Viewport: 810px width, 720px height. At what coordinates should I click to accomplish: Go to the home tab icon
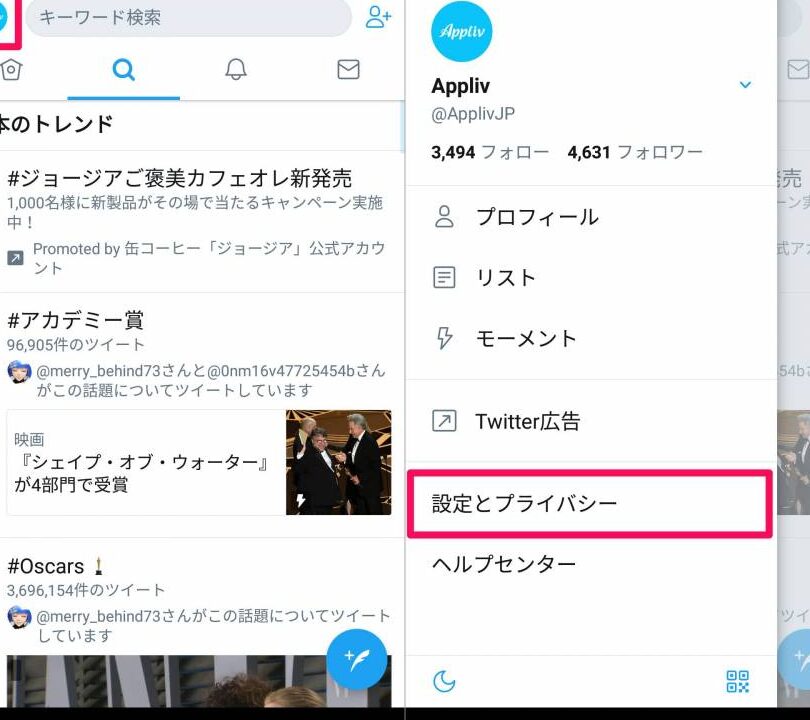(x=11, y=69)
